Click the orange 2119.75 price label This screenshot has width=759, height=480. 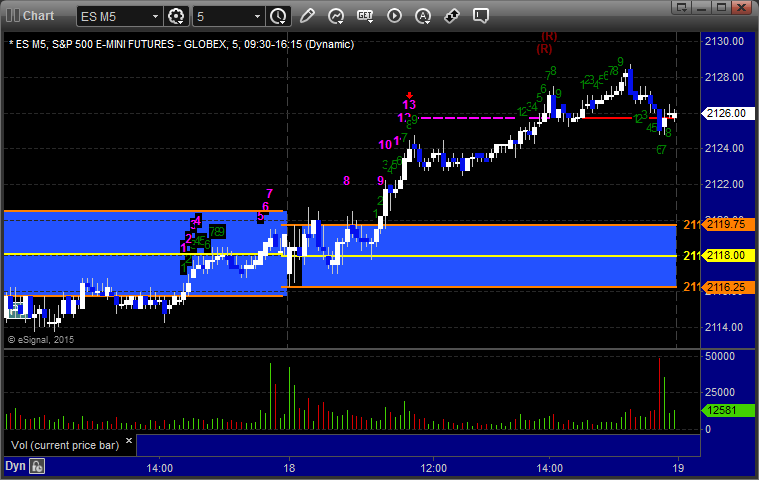(x=729, y=225)
